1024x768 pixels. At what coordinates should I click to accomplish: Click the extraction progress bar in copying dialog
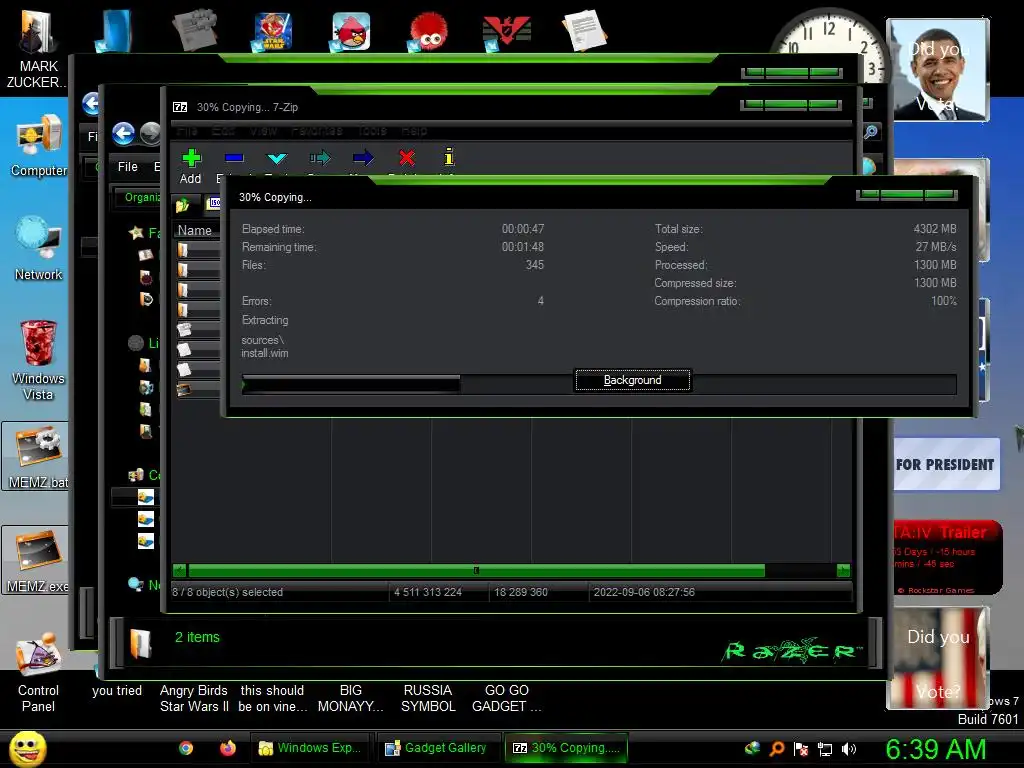599,384
